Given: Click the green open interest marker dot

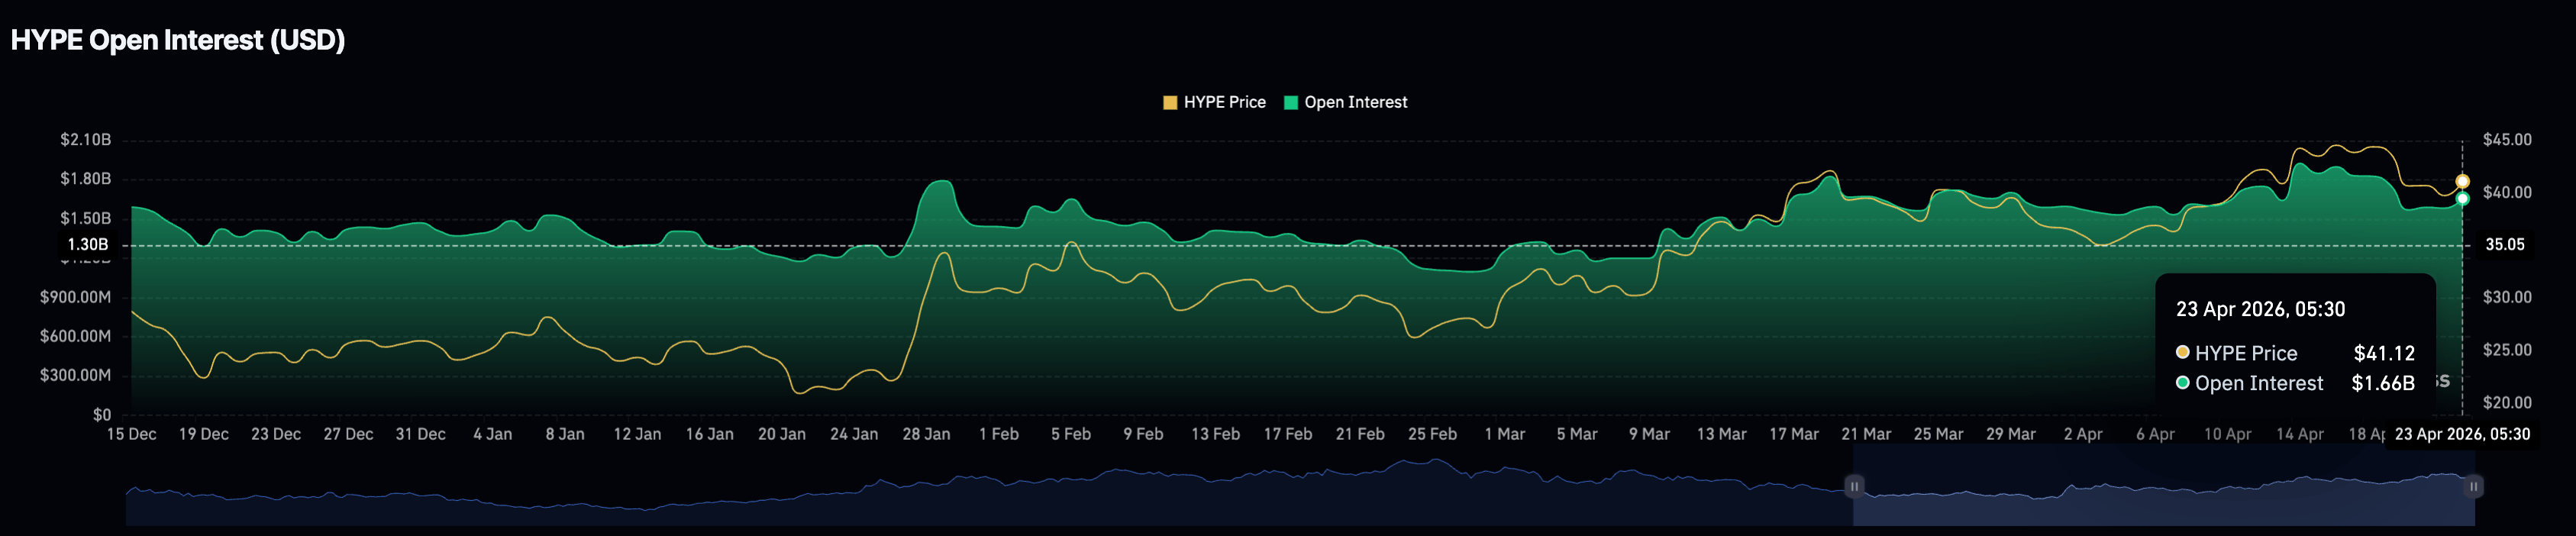Looking at the screenshot, I should [x=2462, y=199].
